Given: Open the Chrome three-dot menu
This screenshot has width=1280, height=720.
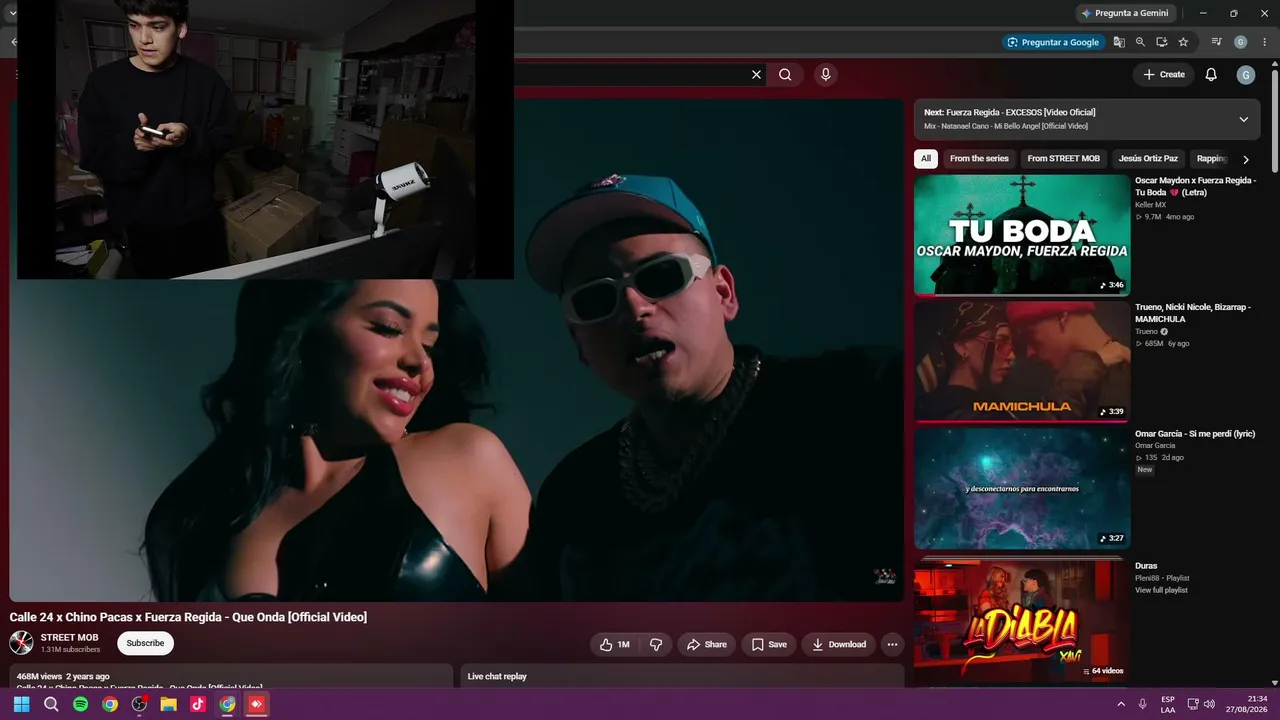Looking at the screenshot, I should click(x=1265, y=42).
